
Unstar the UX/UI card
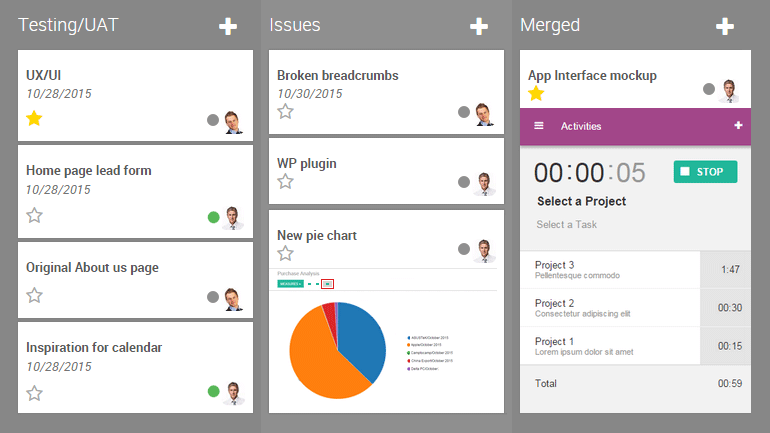(x=35, y=119)
